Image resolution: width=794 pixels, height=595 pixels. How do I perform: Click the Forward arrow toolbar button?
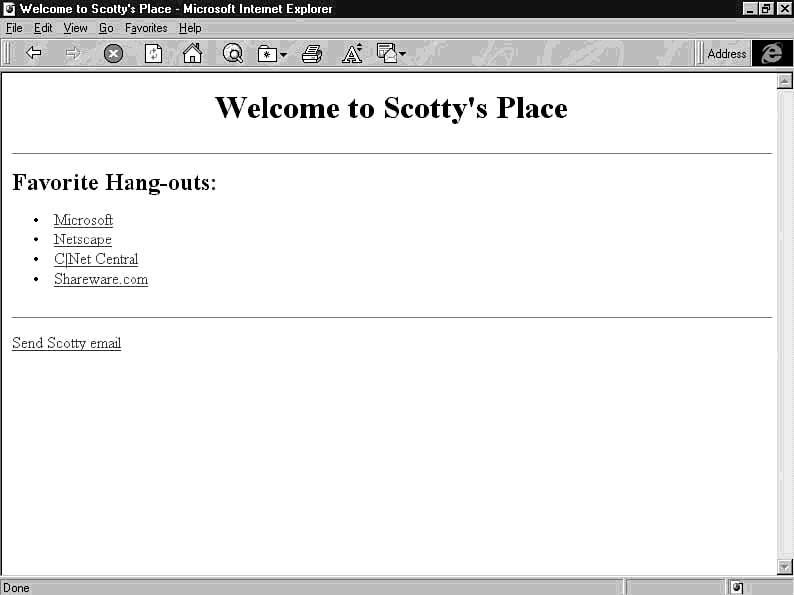tap(73, 54)
